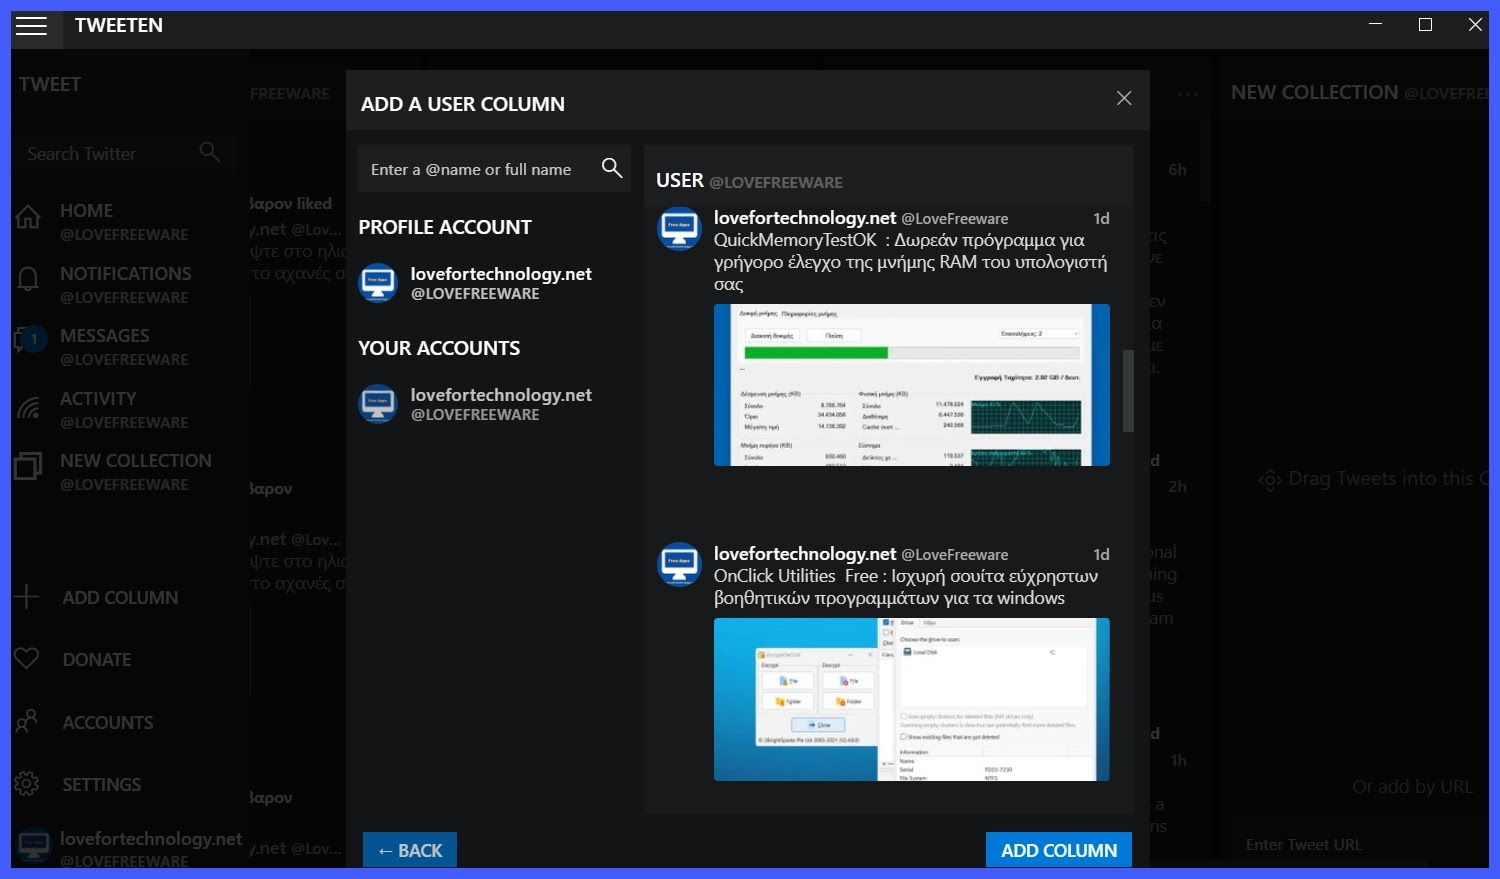Screen dimensions: 1500x879
Task: Open Messages in sidebar
Action: (124, 346)
